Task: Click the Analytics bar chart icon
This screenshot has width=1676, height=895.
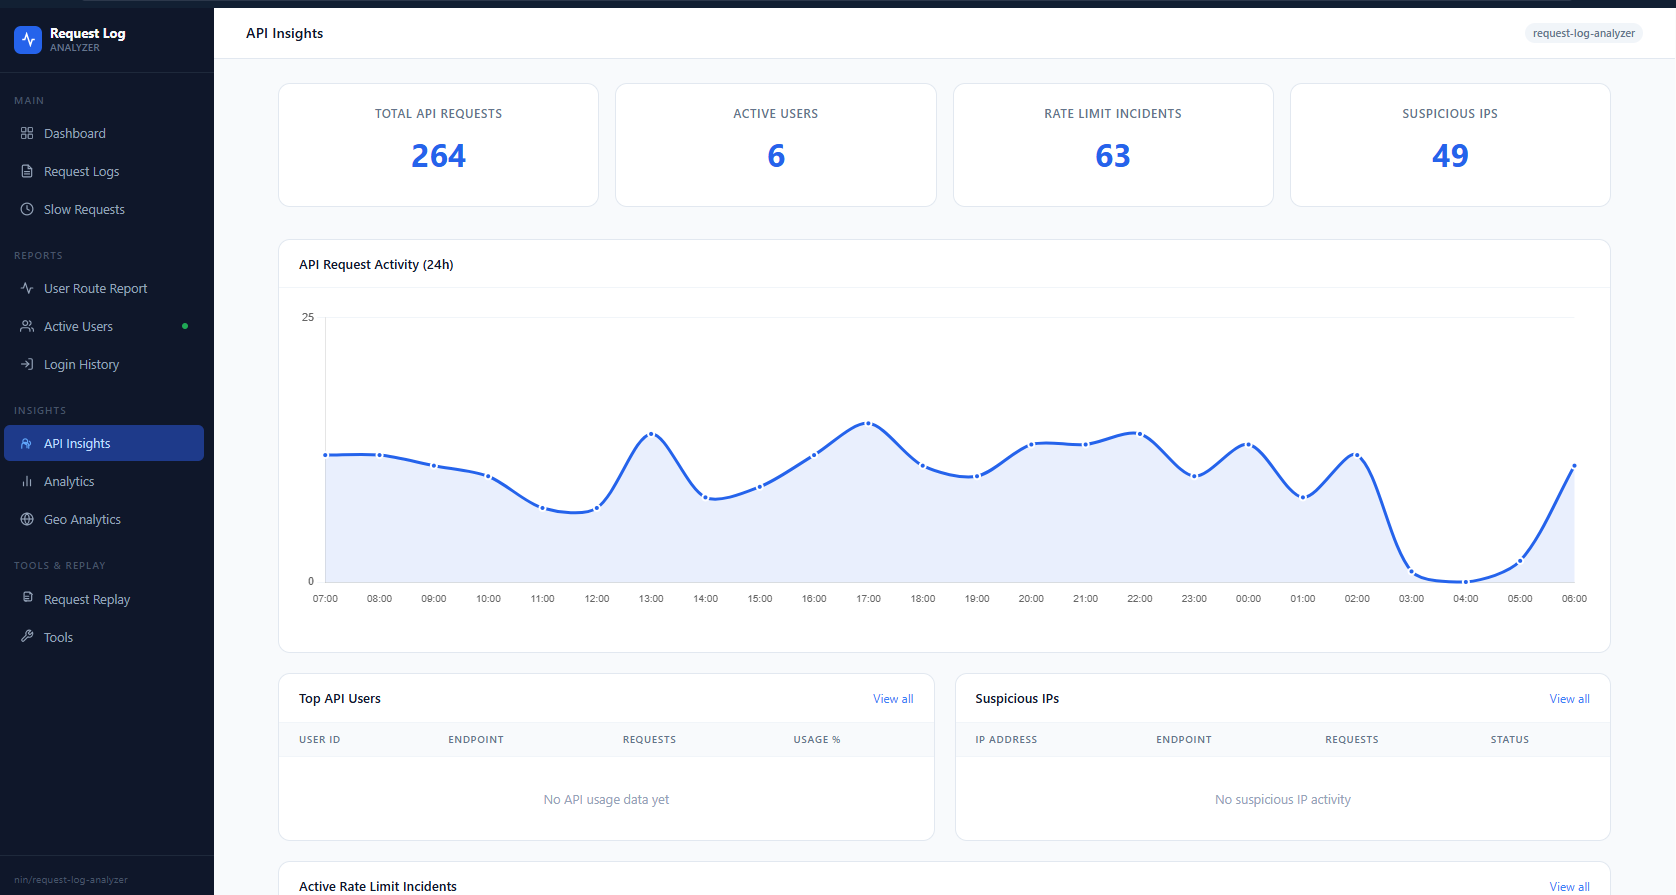Action: pyautogui.click(x=27, y=481)
